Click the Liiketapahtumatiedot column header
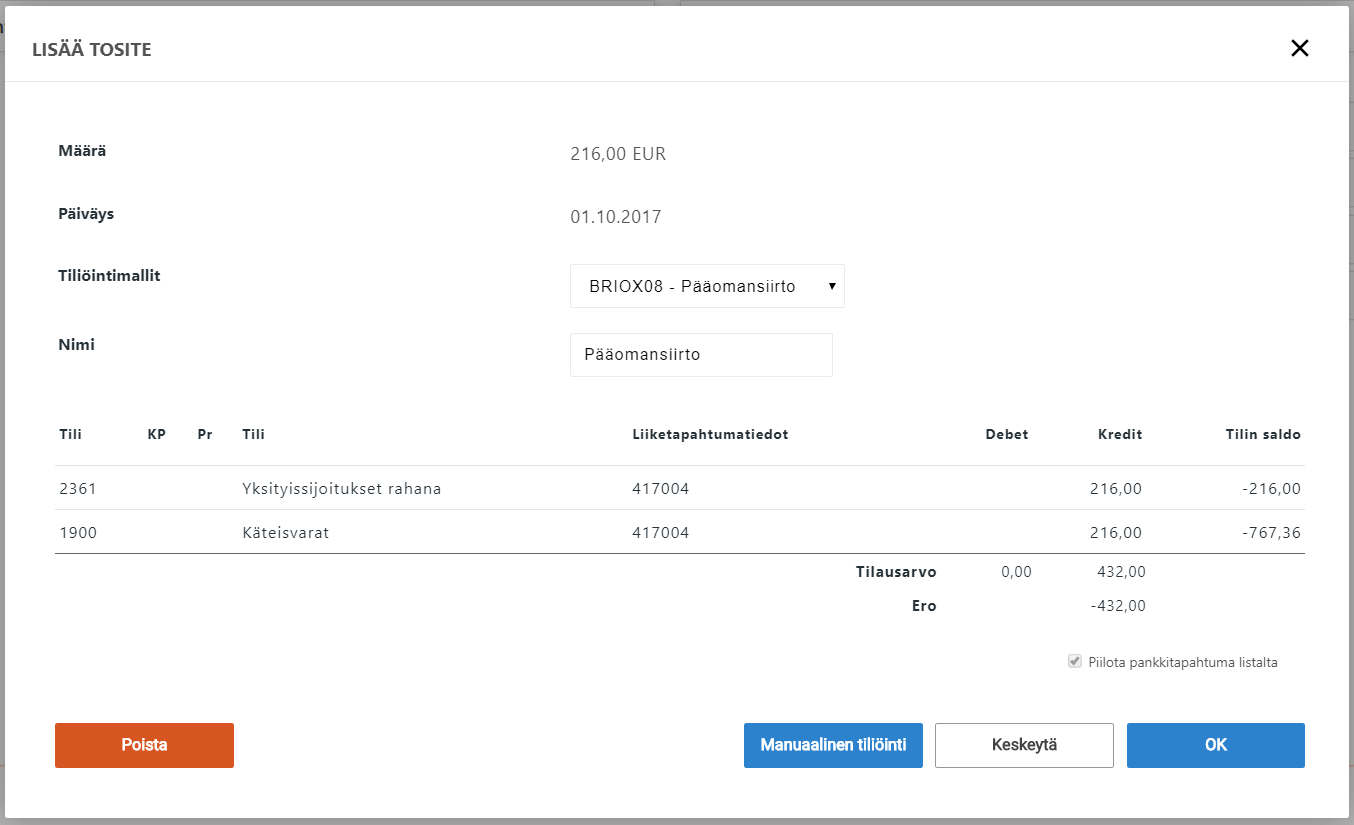The height and width of the screenshot is (825, 1354). (x=710, y=435)
